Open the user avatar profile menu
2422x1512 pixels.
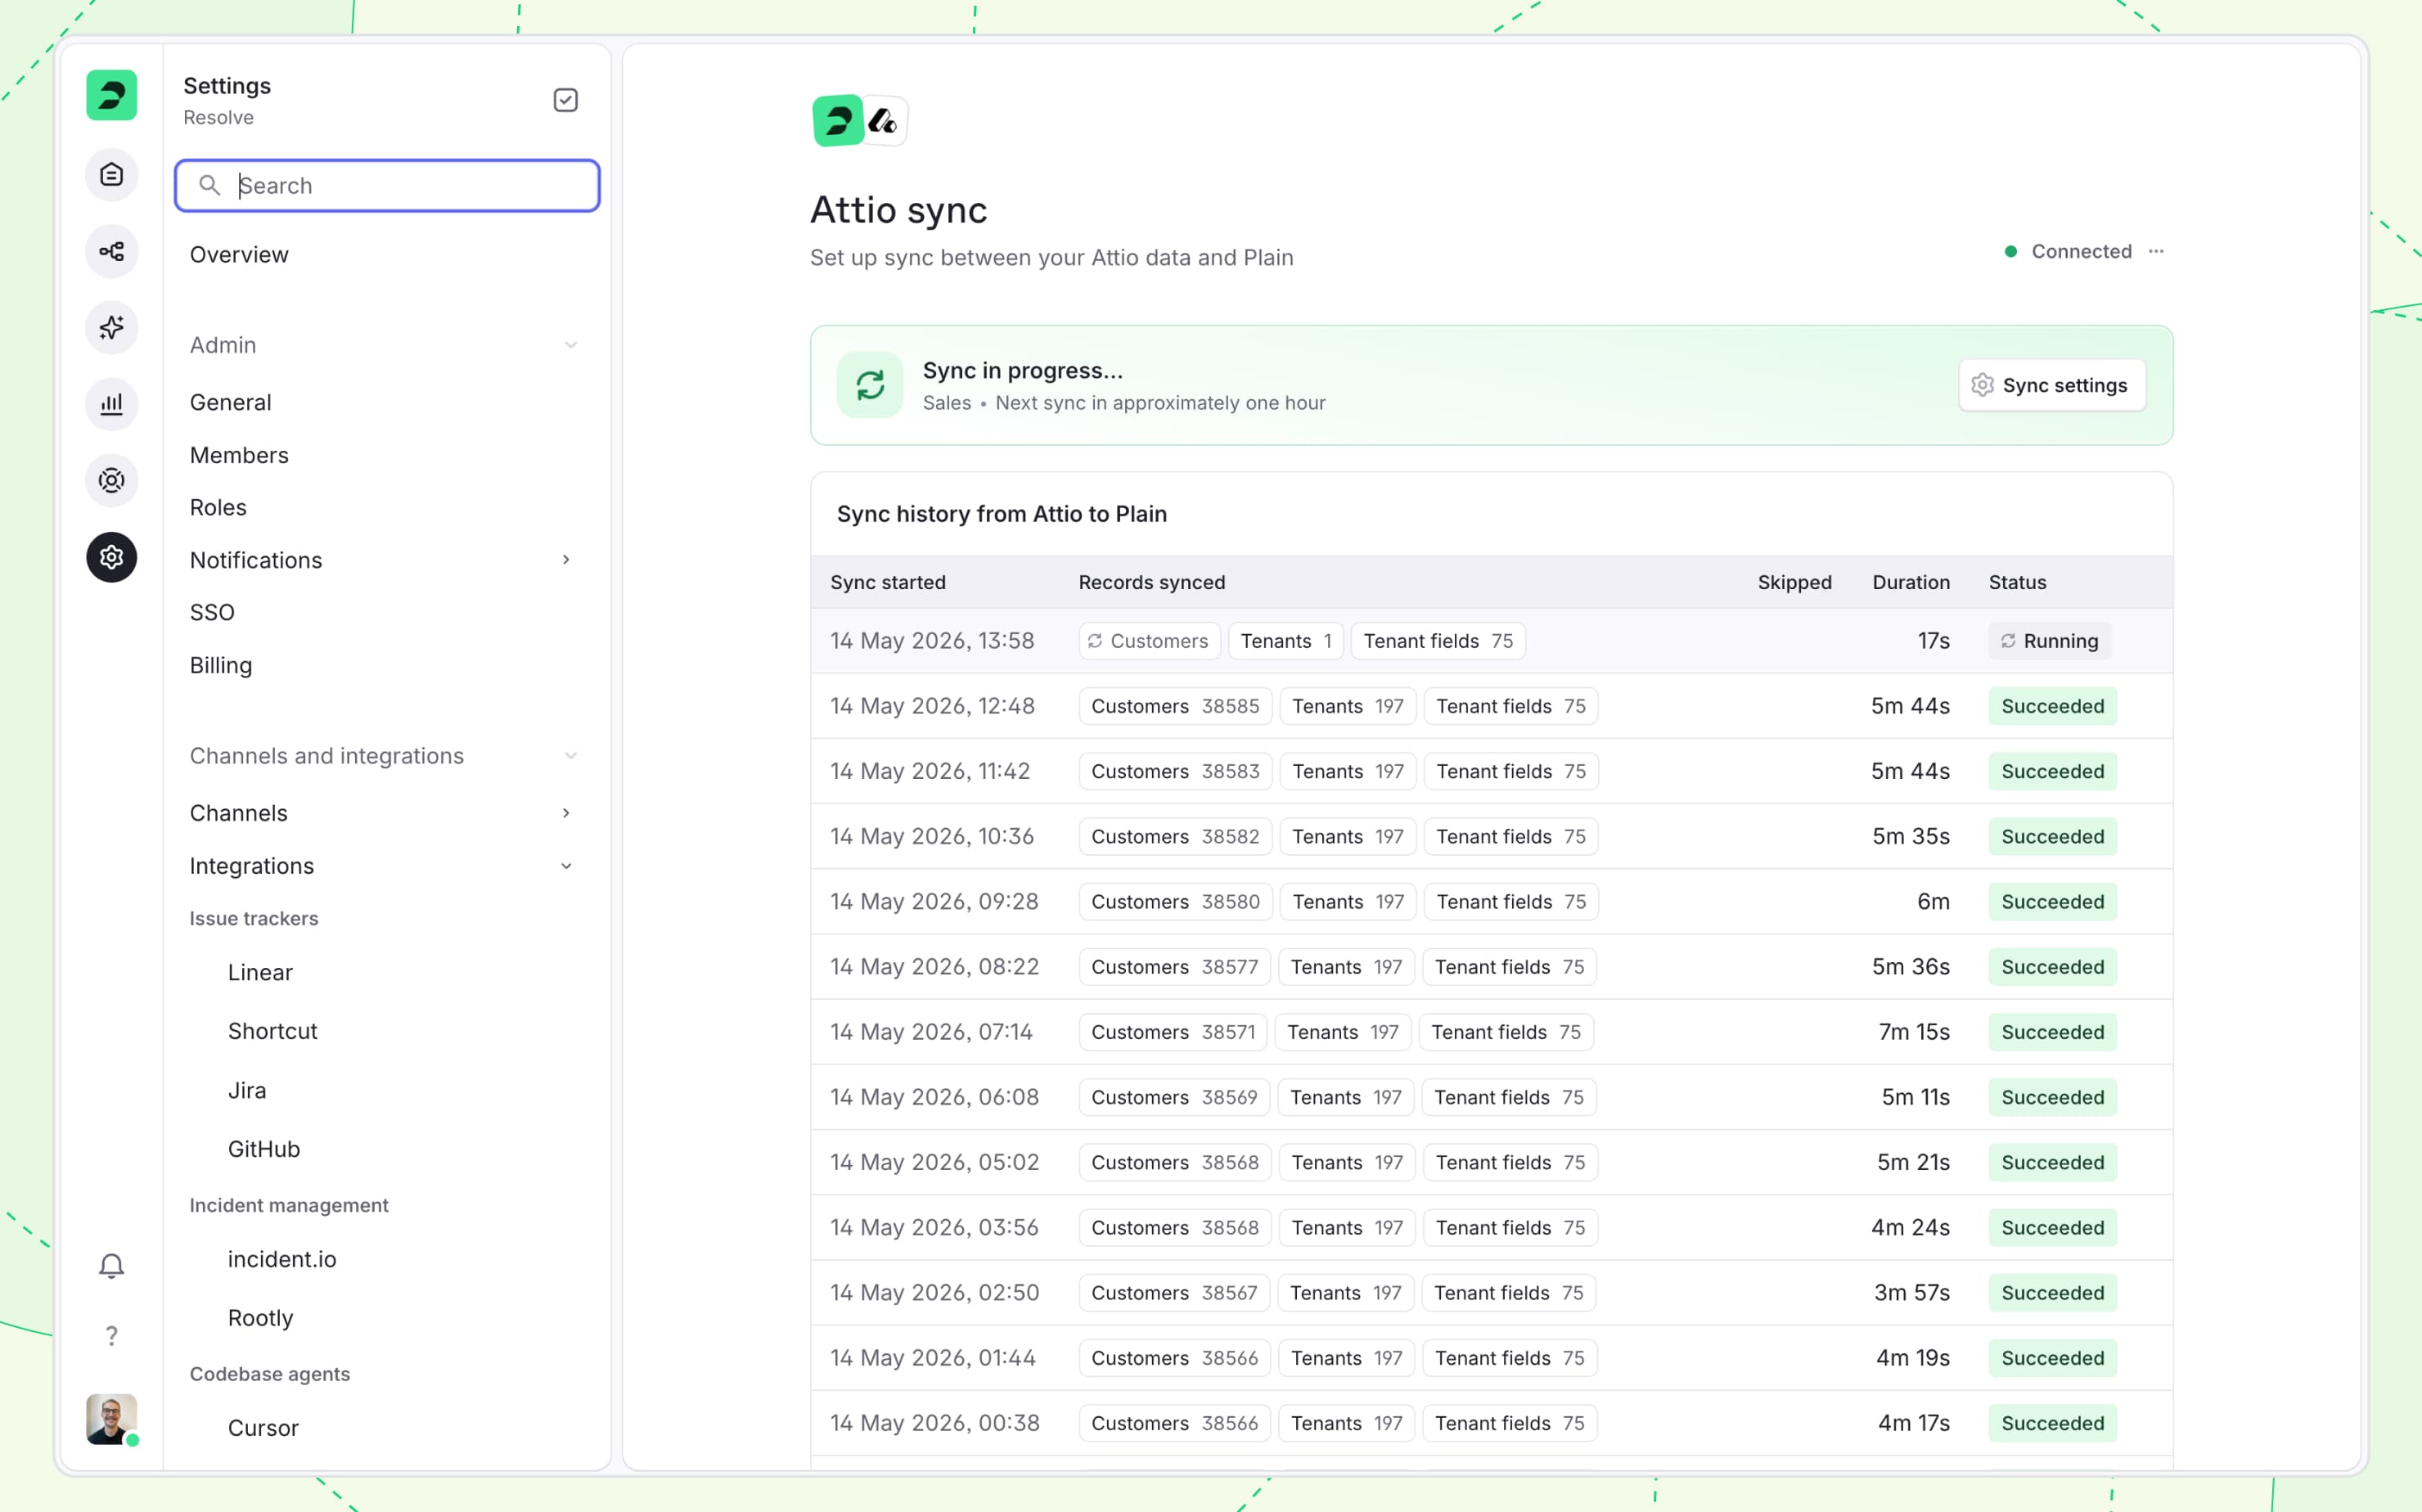(111, 1419)
